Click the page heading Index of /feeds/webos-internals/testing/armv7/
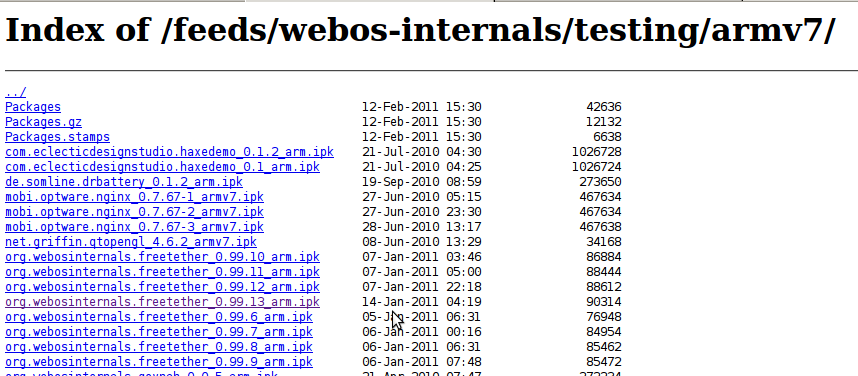The image size is (858, 376). [x=420, y=30]
